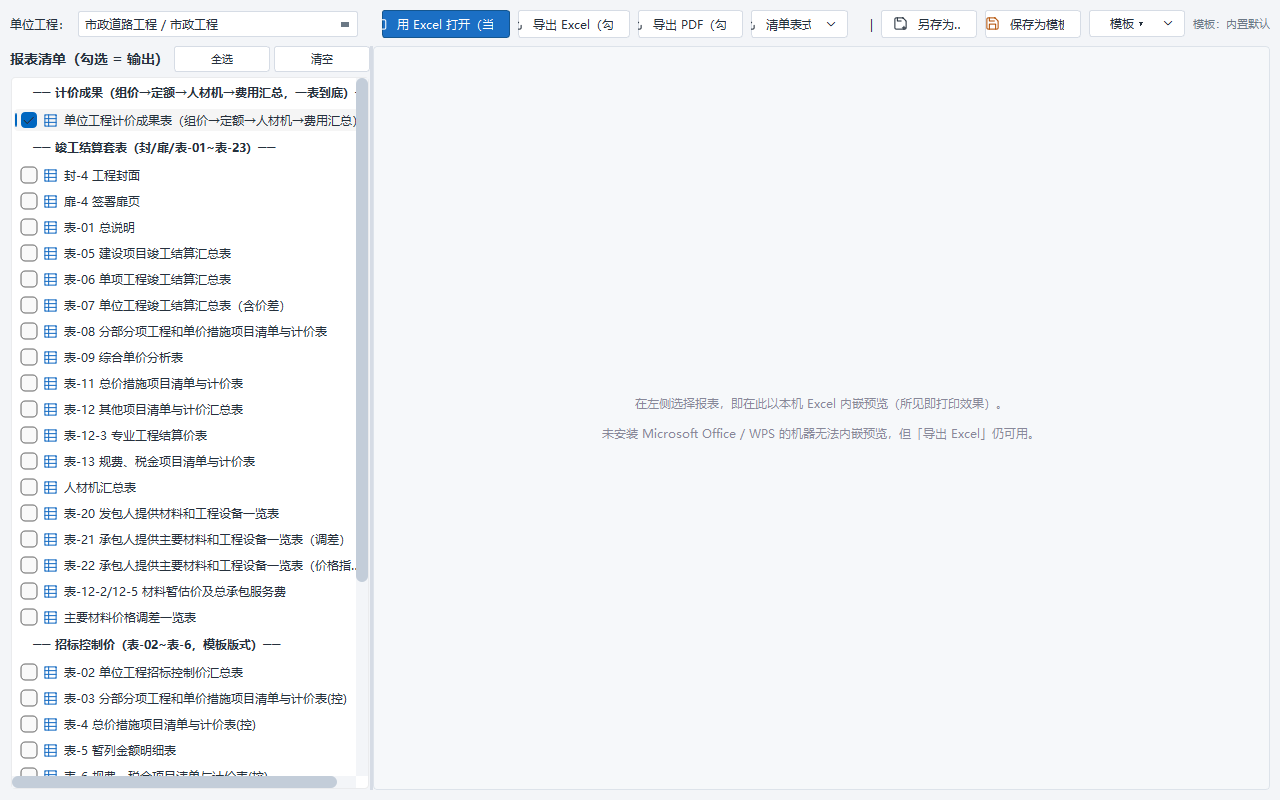Click the table icon beside 扉-4 签署扉页
The height and width of the screenshot is (800, 1280).
tap(51, 201)
